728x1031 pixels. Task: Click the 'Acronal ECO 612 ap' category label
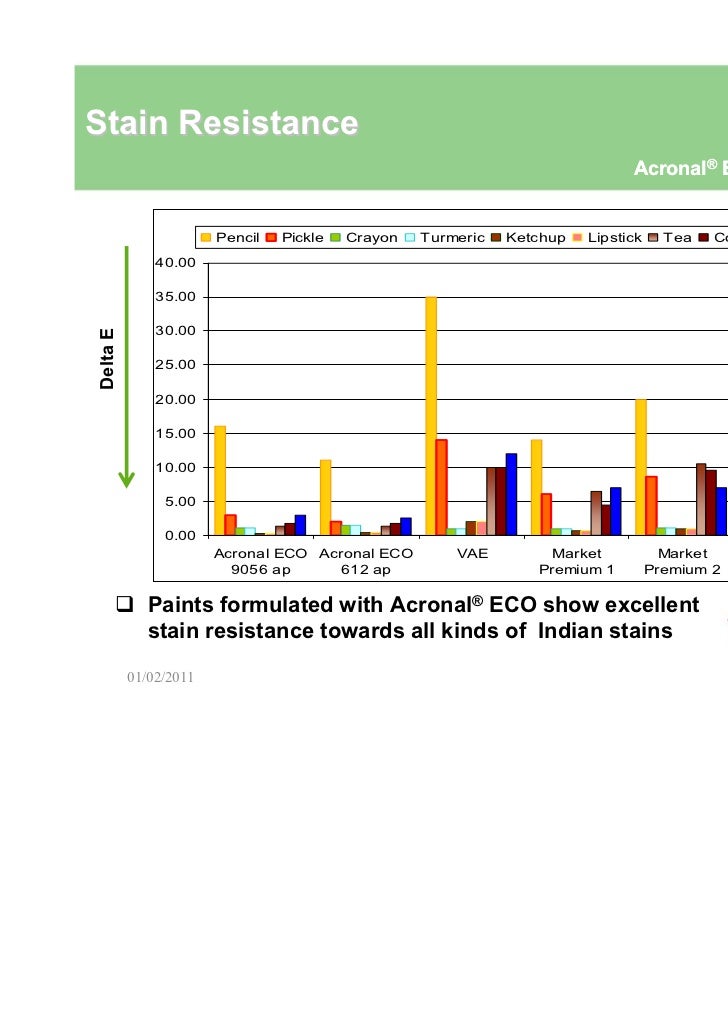pyautogui.click(x=366, y=562)
